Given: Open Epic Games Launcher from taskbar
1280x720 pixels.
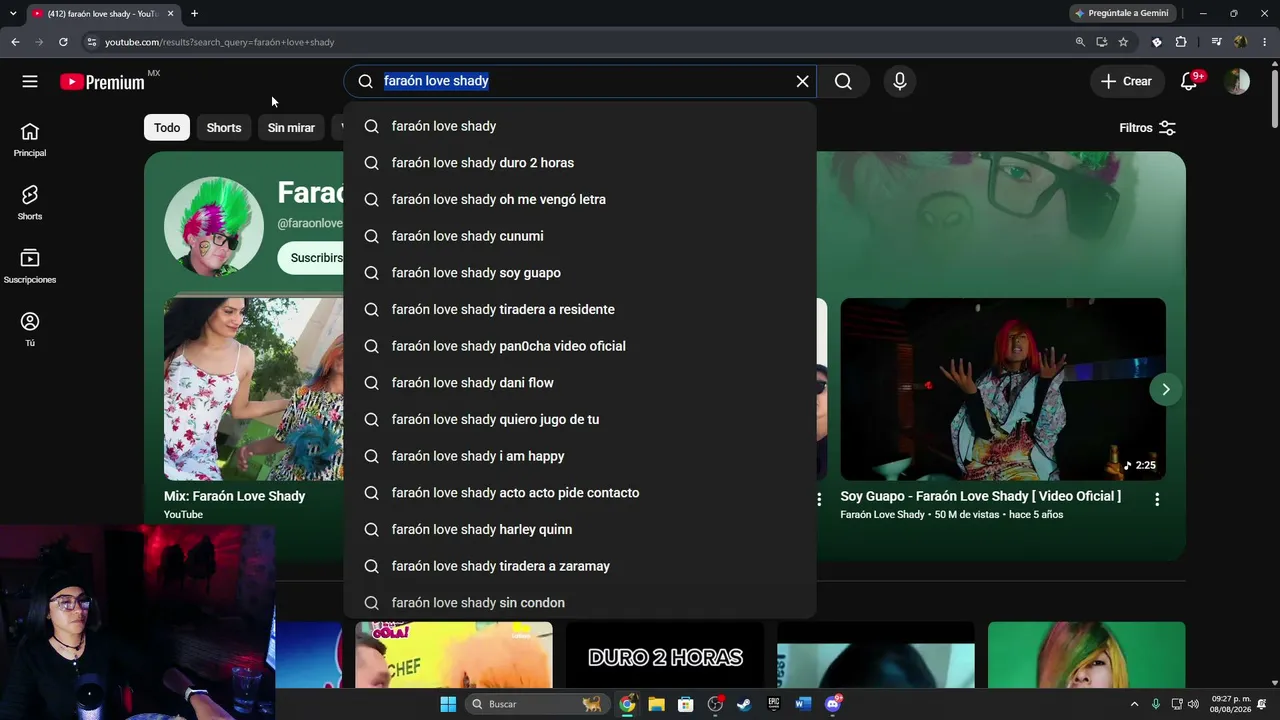Looking at the screenshot, I should coord(773,704).
